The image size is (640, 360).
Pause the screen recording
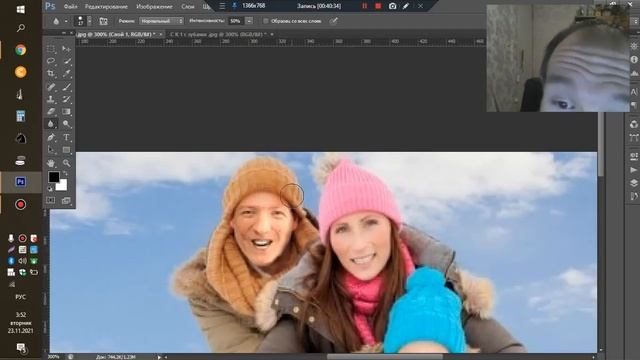point(364,6)
